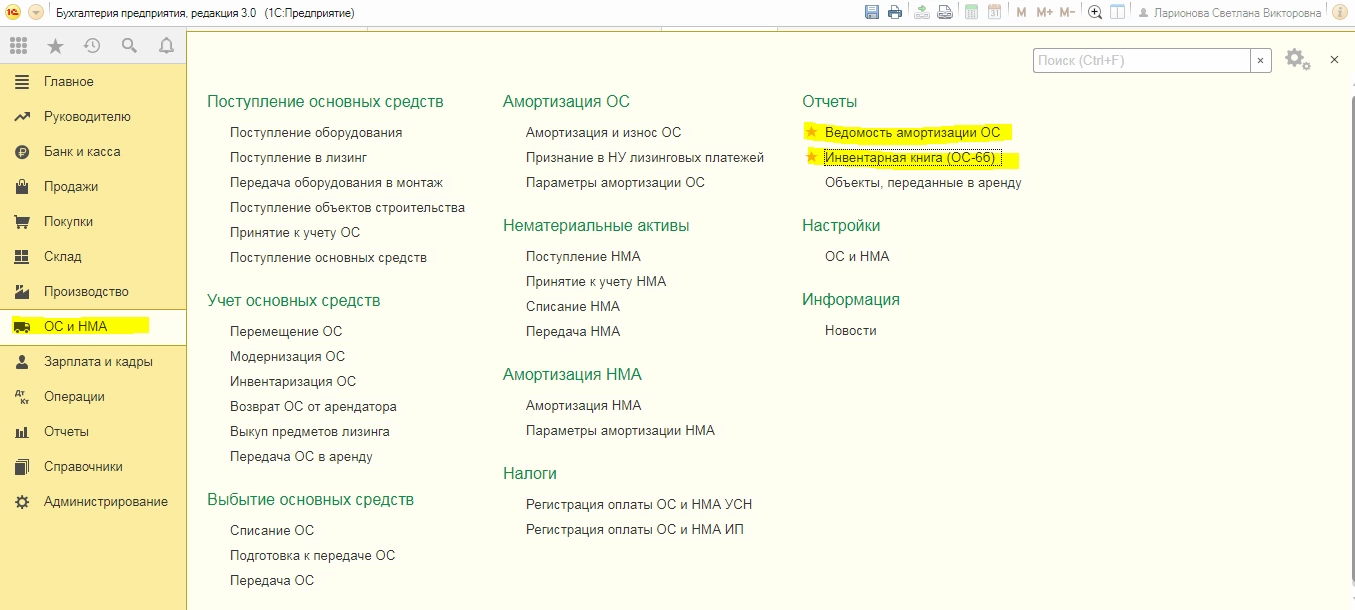Open the History clock icon

[92, 46]
